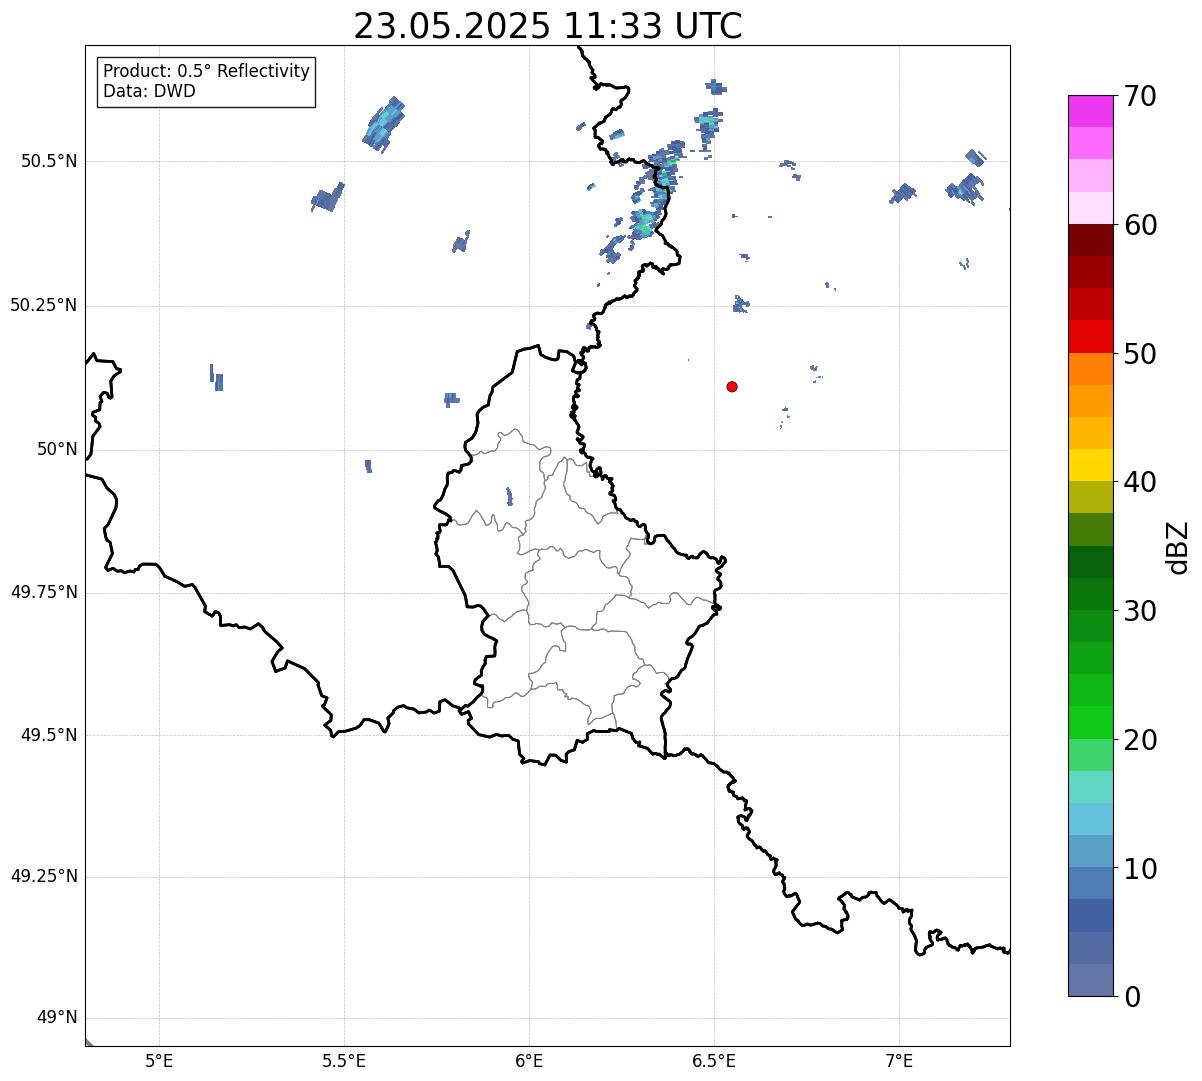Pick the turquoise colorbar segment near 16 dBZ
Image resolution: width=1202 pixels, height=1081 pixels.
(1090, 787)
